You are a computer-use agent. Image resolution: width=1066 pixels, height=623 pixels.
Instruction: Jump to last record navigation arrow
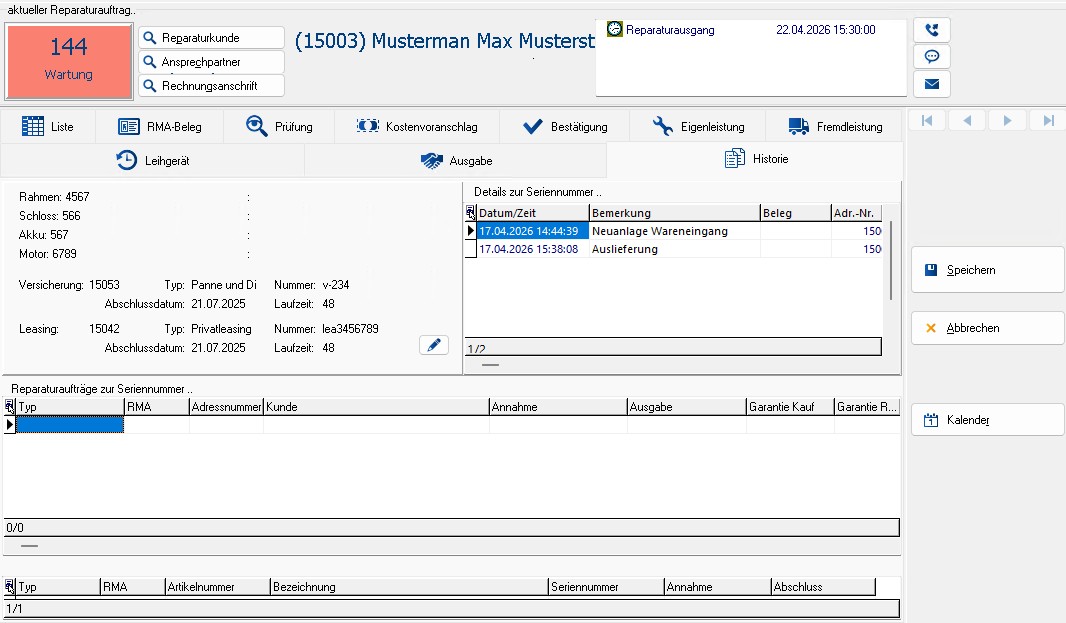[x=1047, y=121]
